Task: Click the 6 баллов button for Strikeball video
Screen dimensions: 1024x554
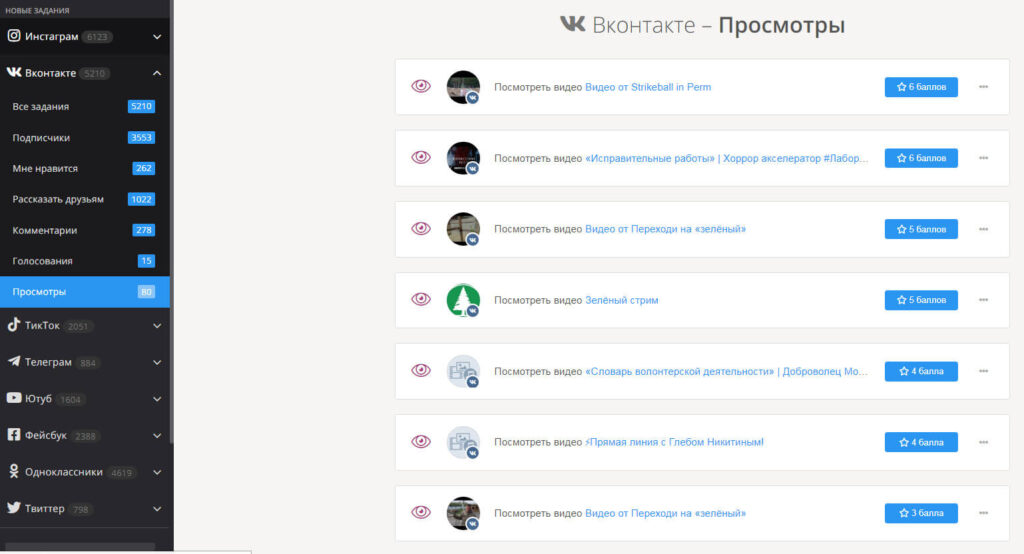Action: point(921,87)
